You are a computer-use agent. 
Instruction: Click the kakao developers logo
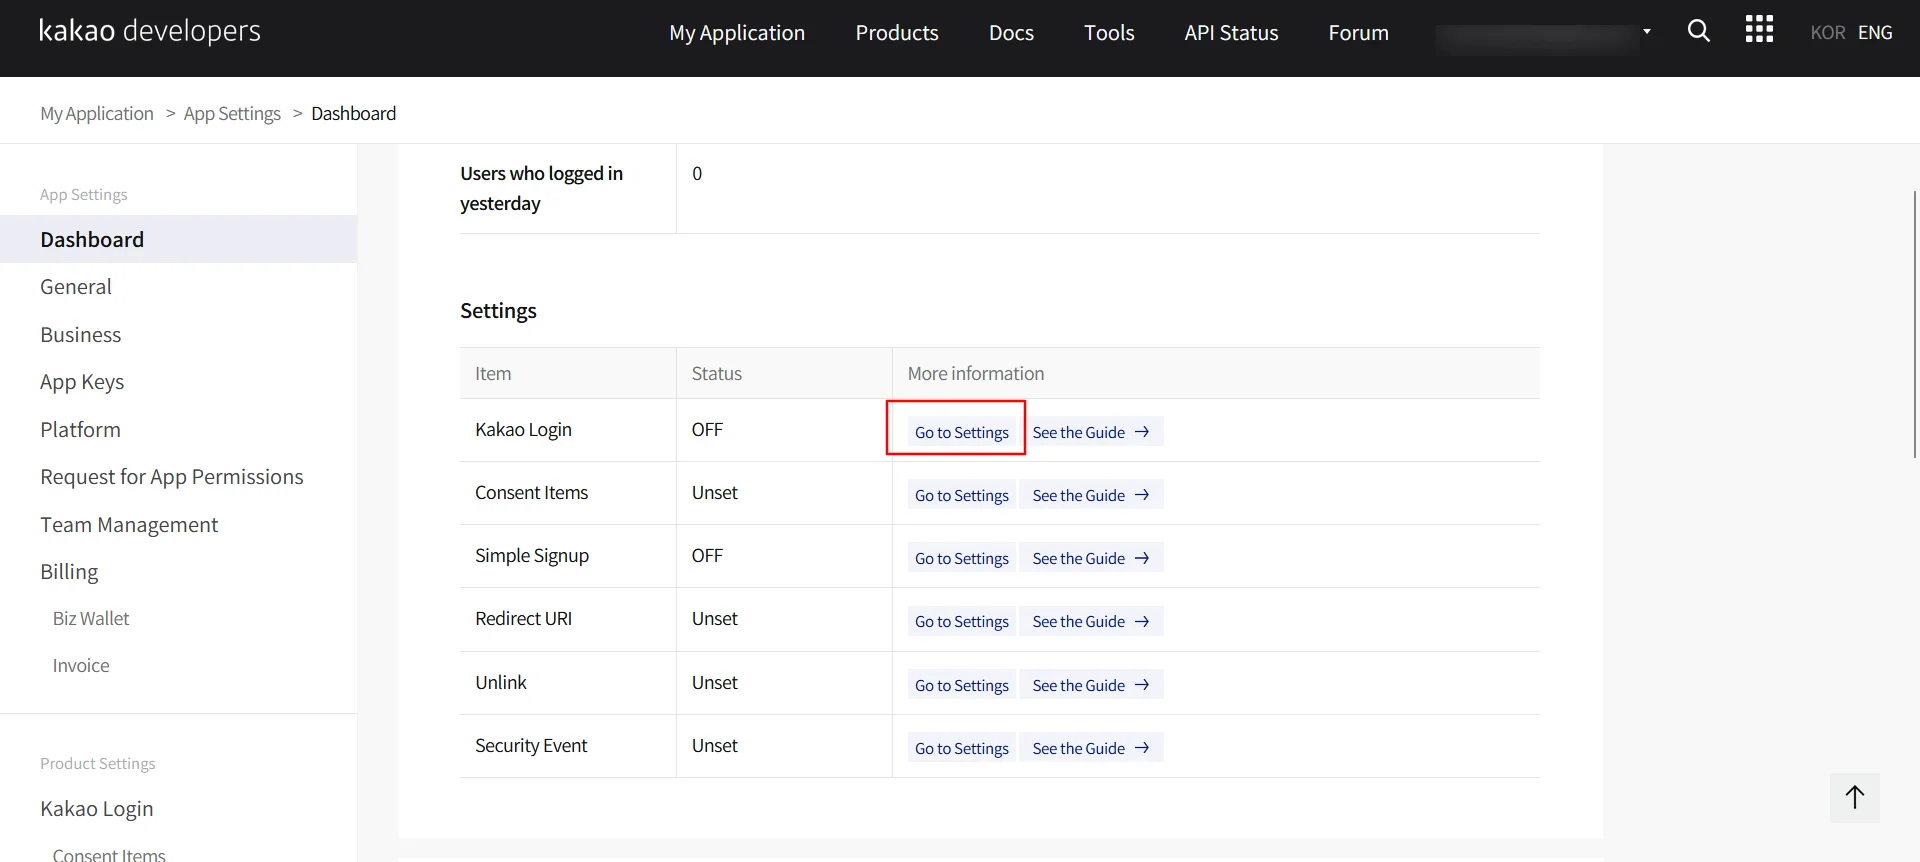pos(150,31)
